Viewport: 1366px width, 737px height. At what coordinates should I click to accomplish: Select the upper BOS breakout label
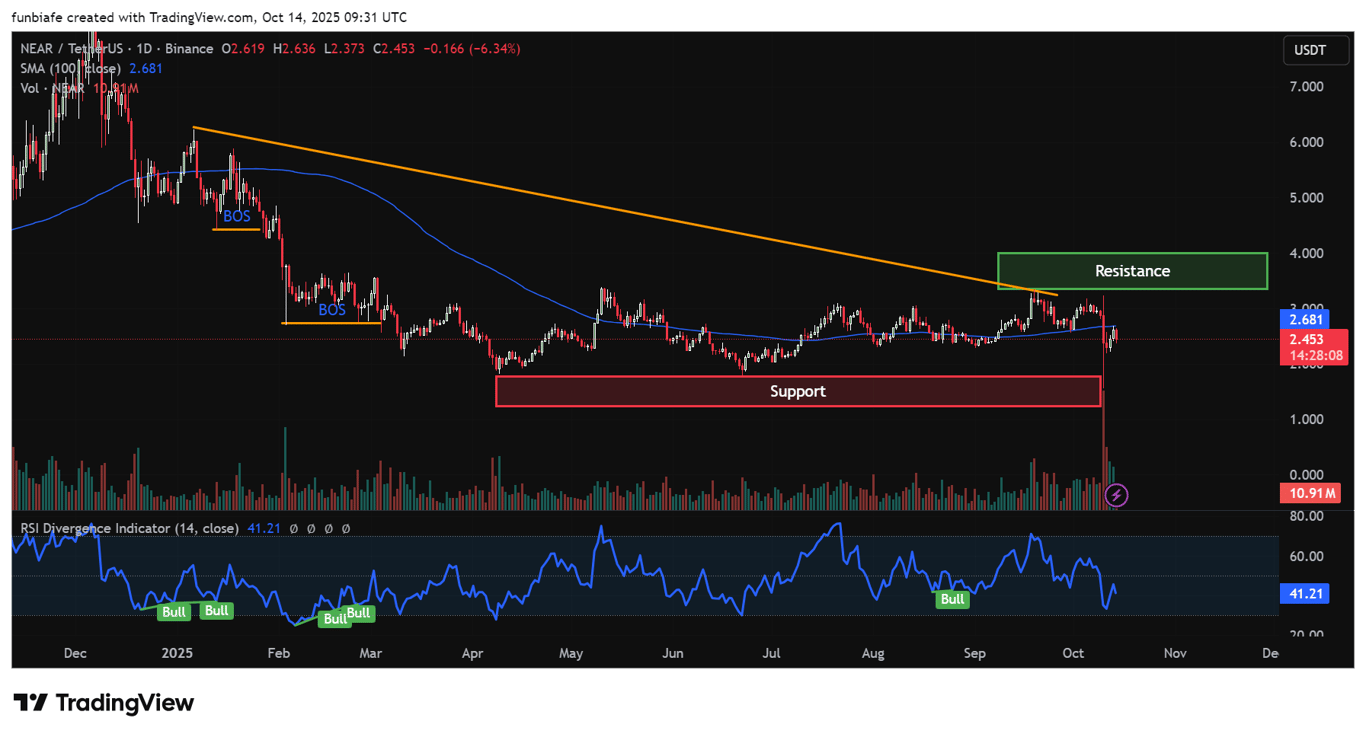(235, 216)
